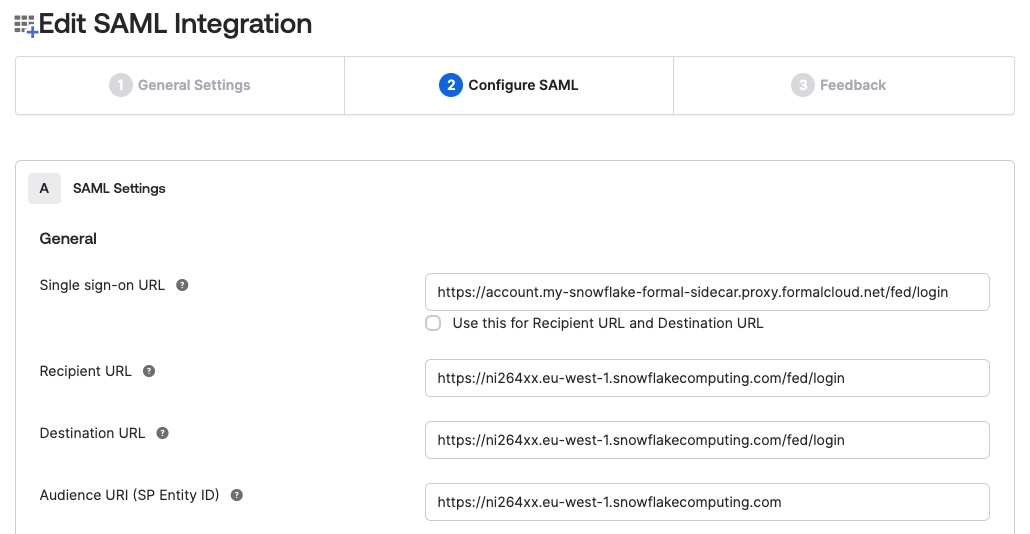
Task: Click the Destination URL help icon
Action: click(162, 433)
